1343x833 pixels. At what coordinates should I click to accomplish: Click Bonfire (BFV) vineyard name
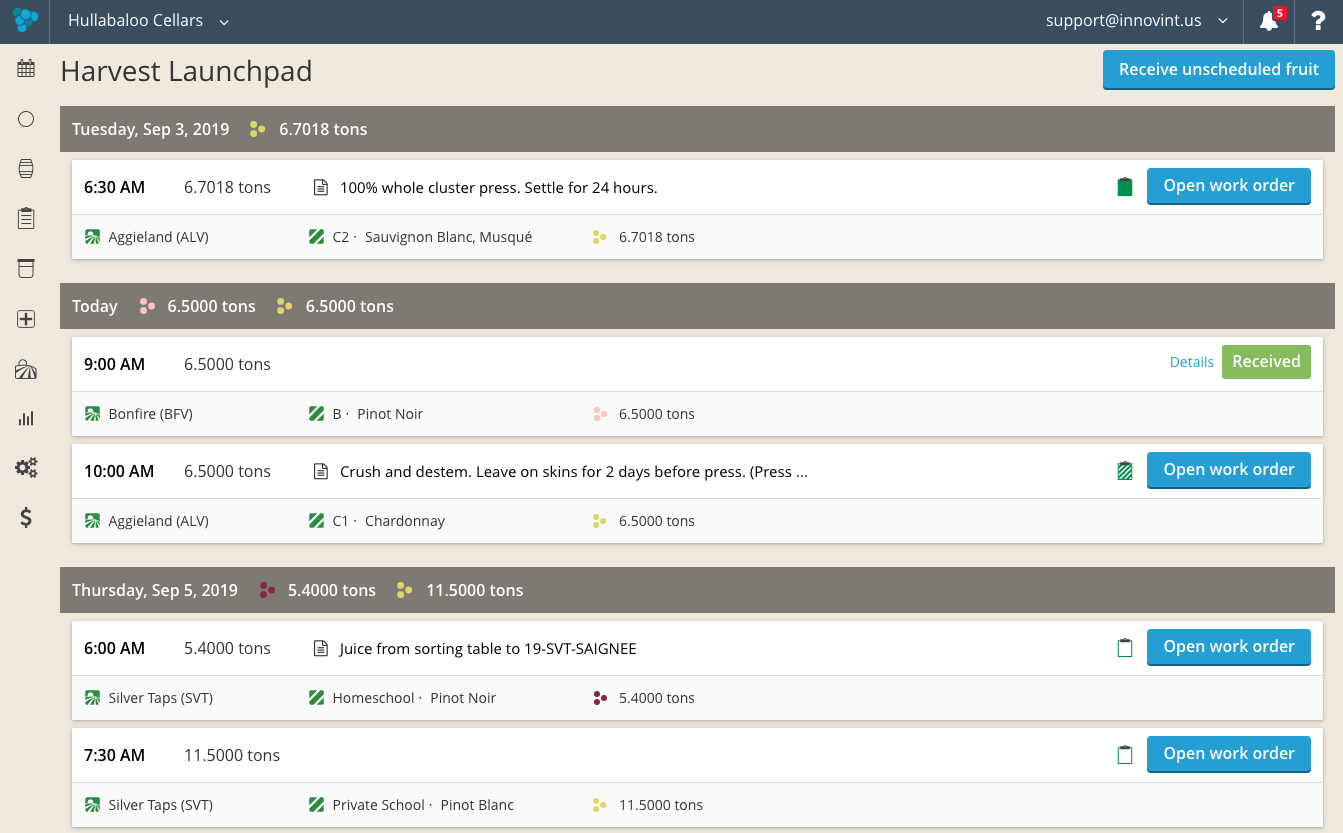click(x=151, y=414)
